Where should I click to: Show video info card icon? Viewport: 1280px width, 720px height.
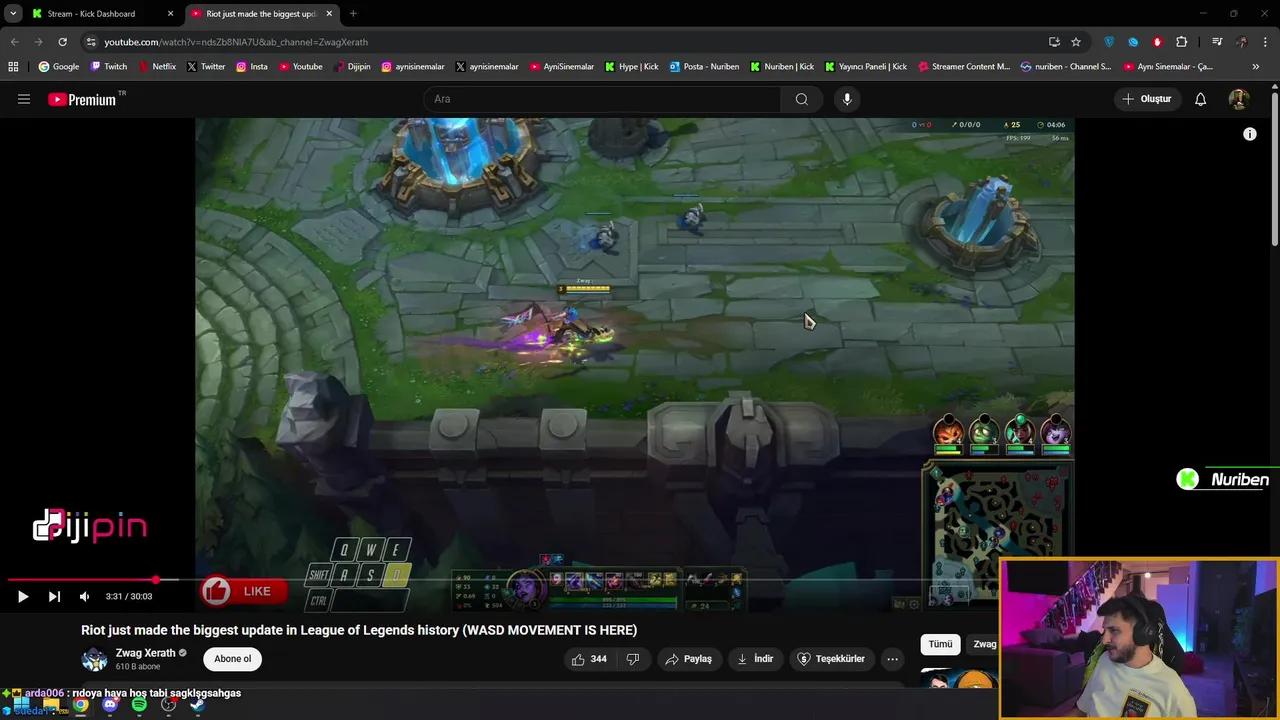[1249, 134]
